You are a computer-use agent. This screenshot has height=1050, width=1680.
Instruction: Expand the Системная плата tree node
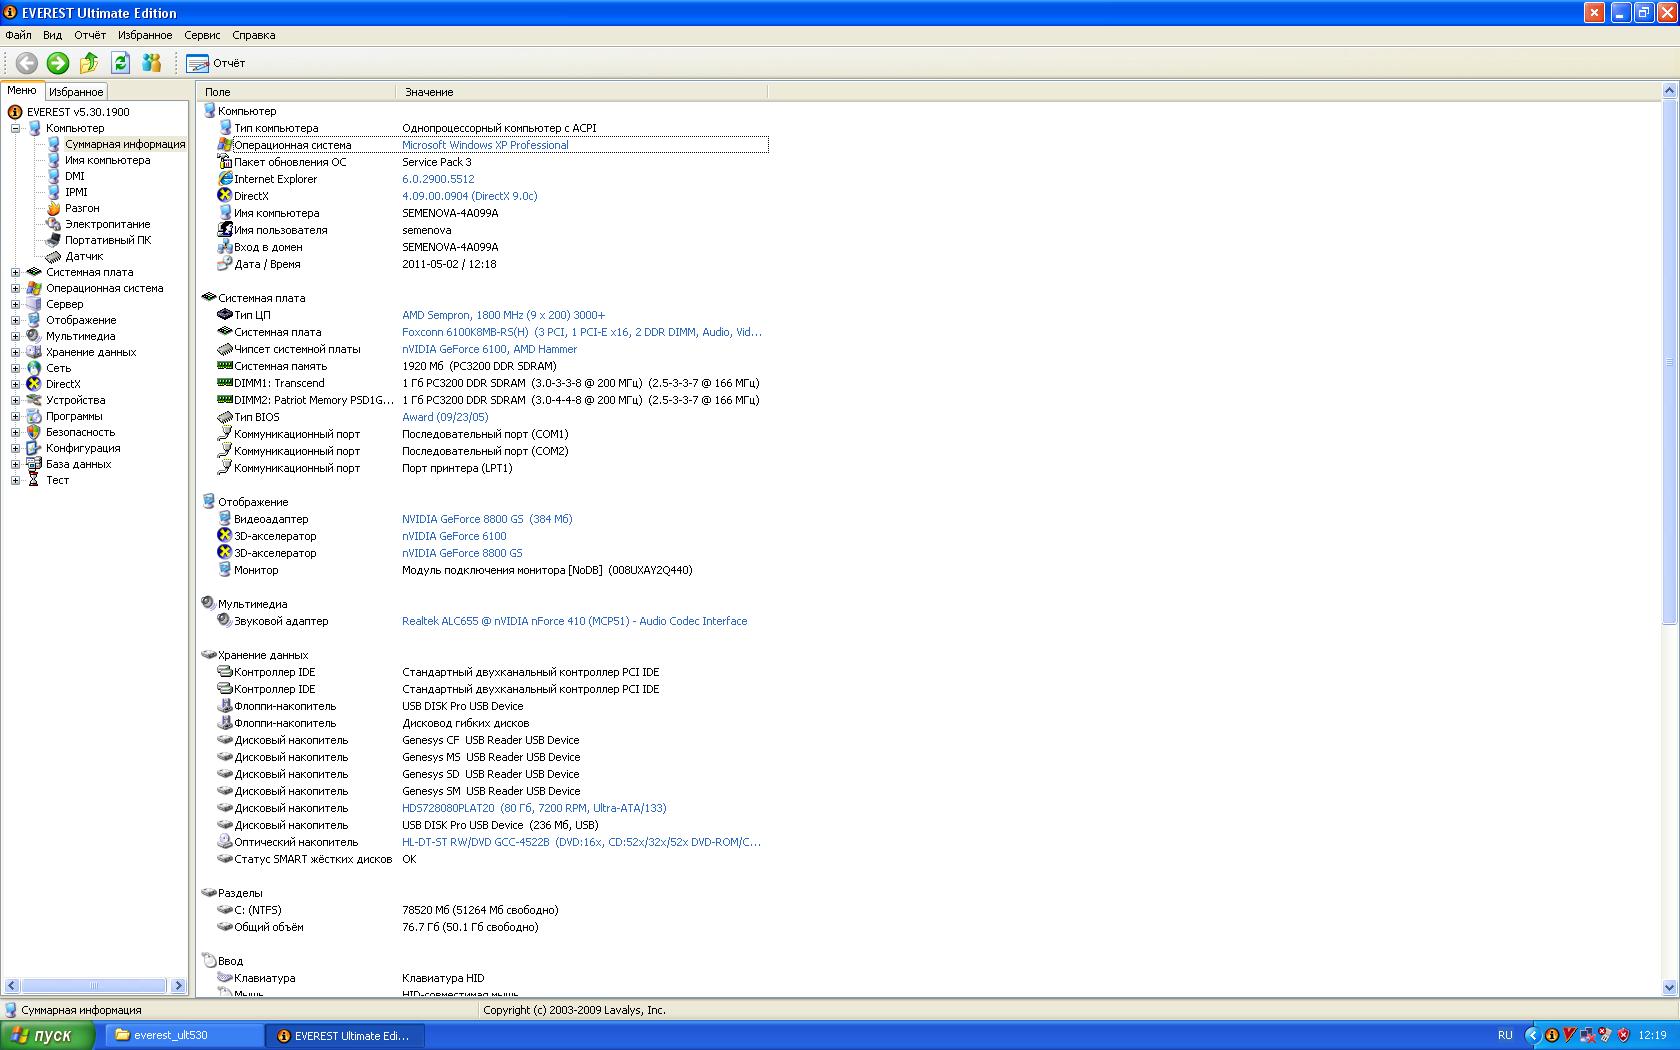(15, 272)
